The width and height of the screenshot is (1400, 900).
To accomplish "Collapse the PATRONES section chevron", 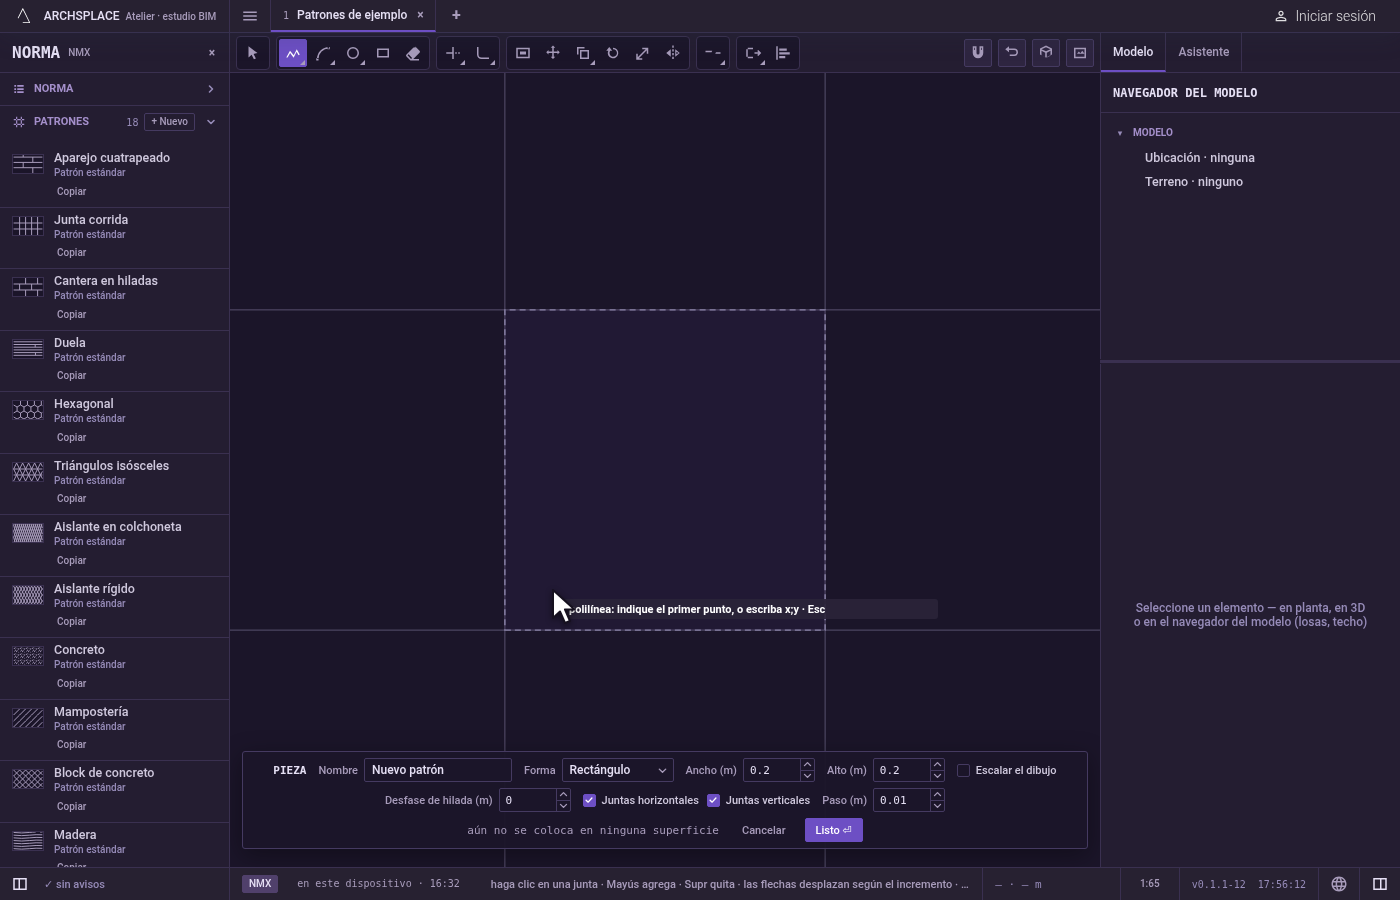I will [210, 122].
